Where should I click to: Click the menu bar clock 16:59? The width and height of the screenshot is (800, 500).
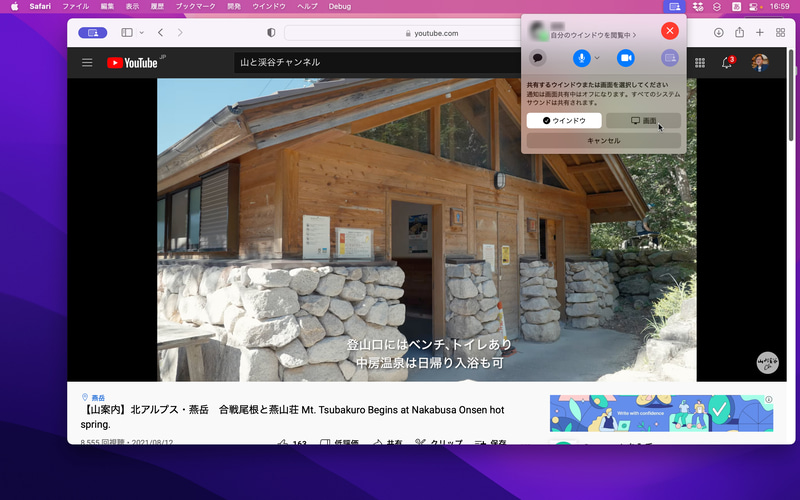pos(780,7)
